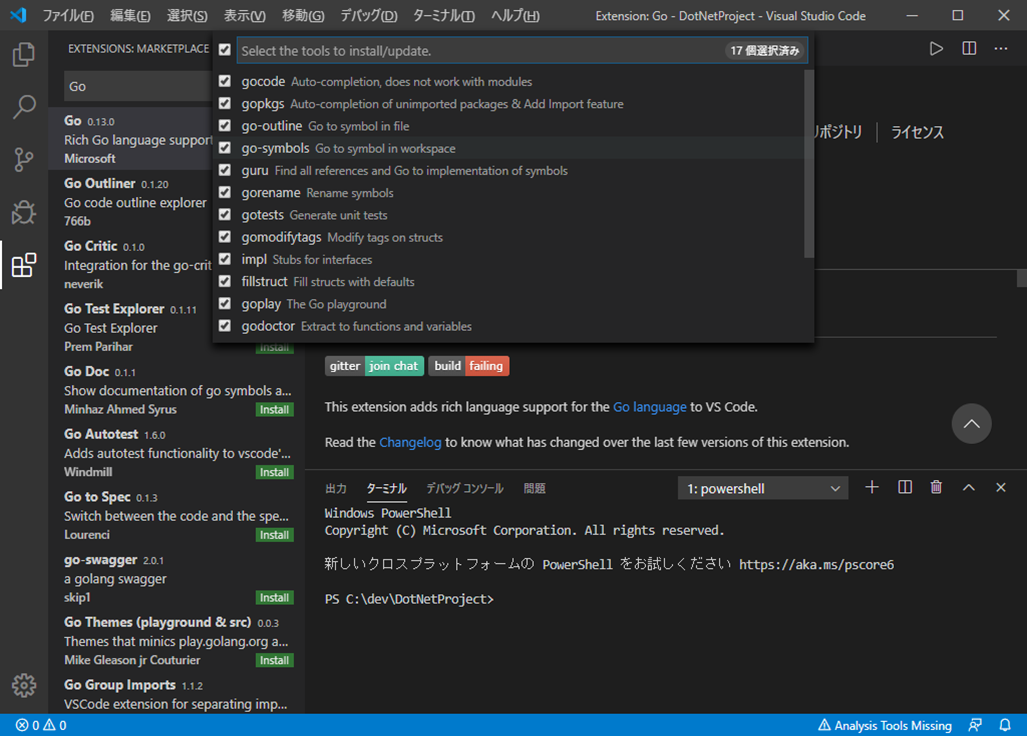Screen dimensions: 1027x736
Task: Open the powershell terminal dropdown
Action: (763, 488)
